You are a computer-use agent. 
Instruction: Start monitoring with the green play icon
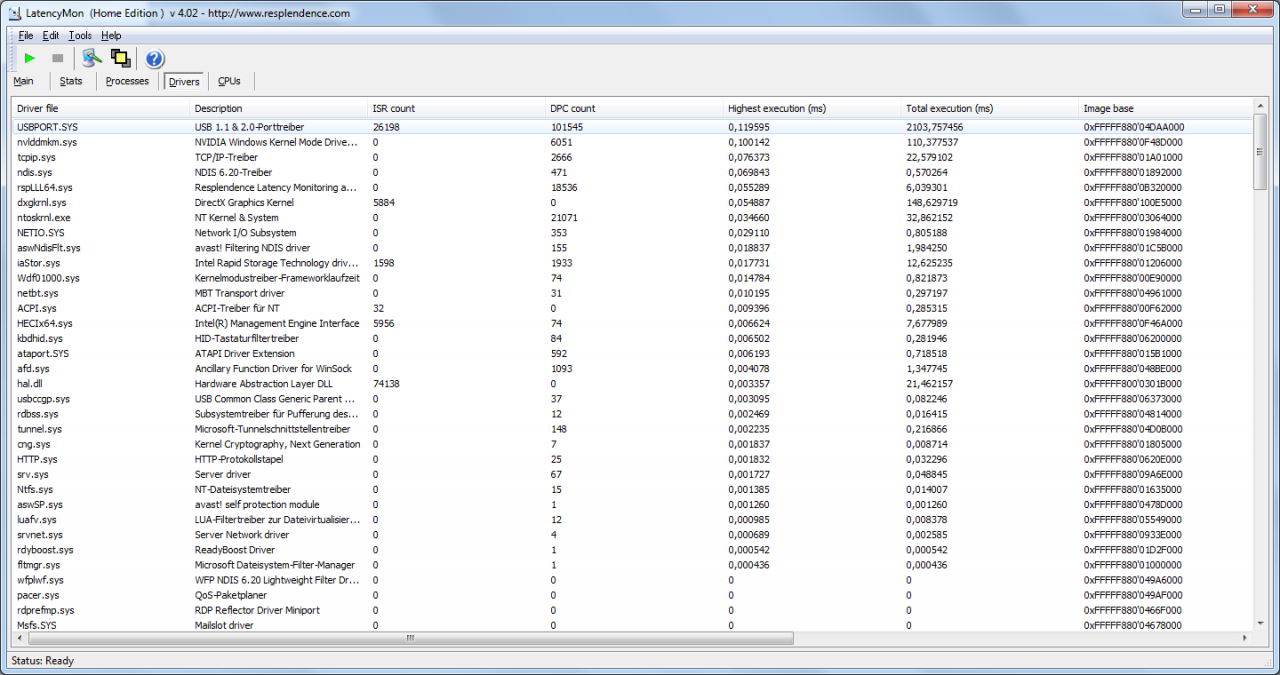click(x=30, y=59)
